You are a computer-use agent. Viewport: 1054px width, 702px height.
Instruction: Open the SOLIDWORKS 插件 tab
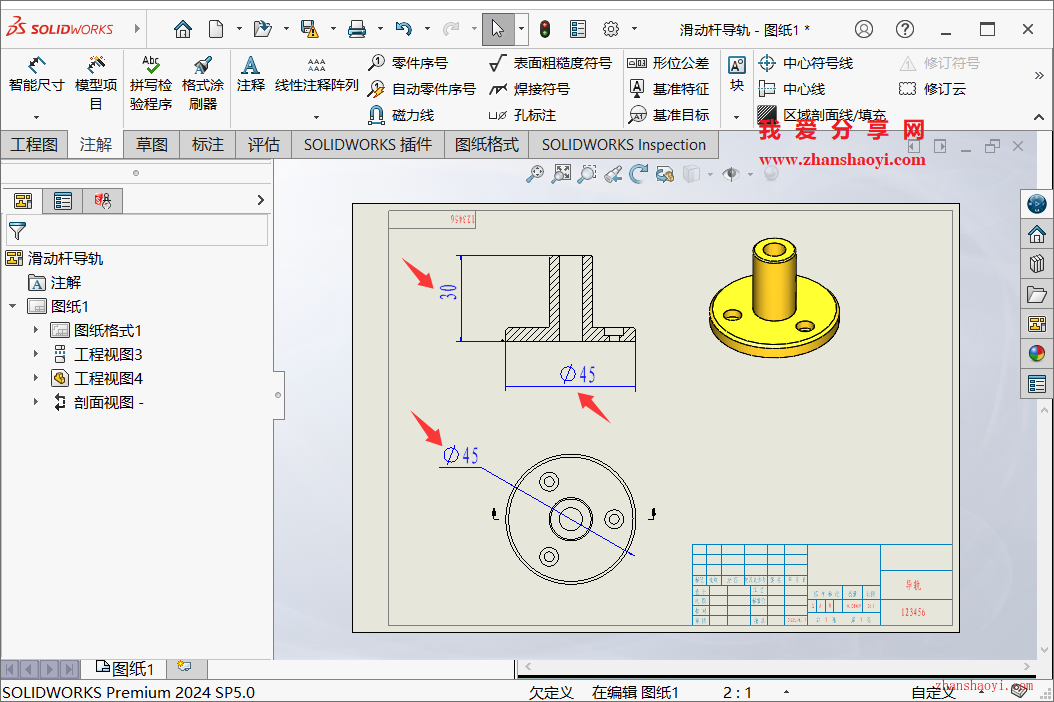point(368,145)
